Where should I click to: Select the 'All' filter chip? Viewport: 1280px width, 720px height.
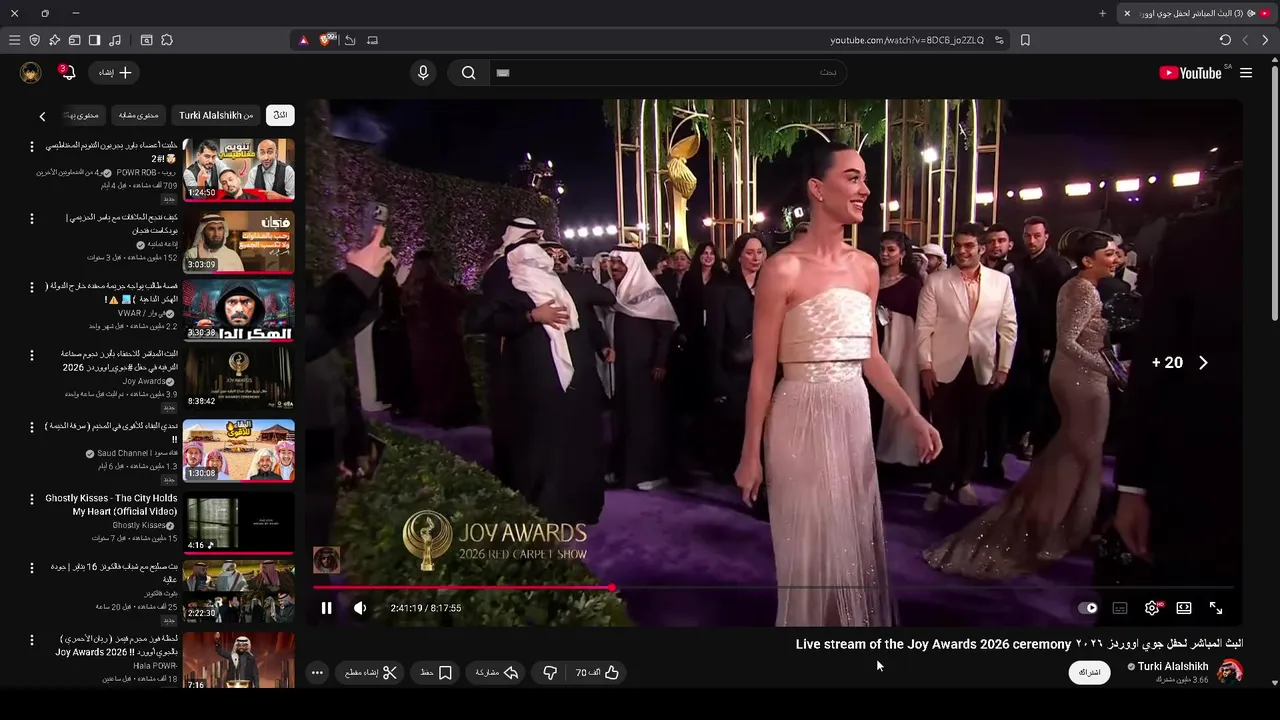[x=280, y=115]
